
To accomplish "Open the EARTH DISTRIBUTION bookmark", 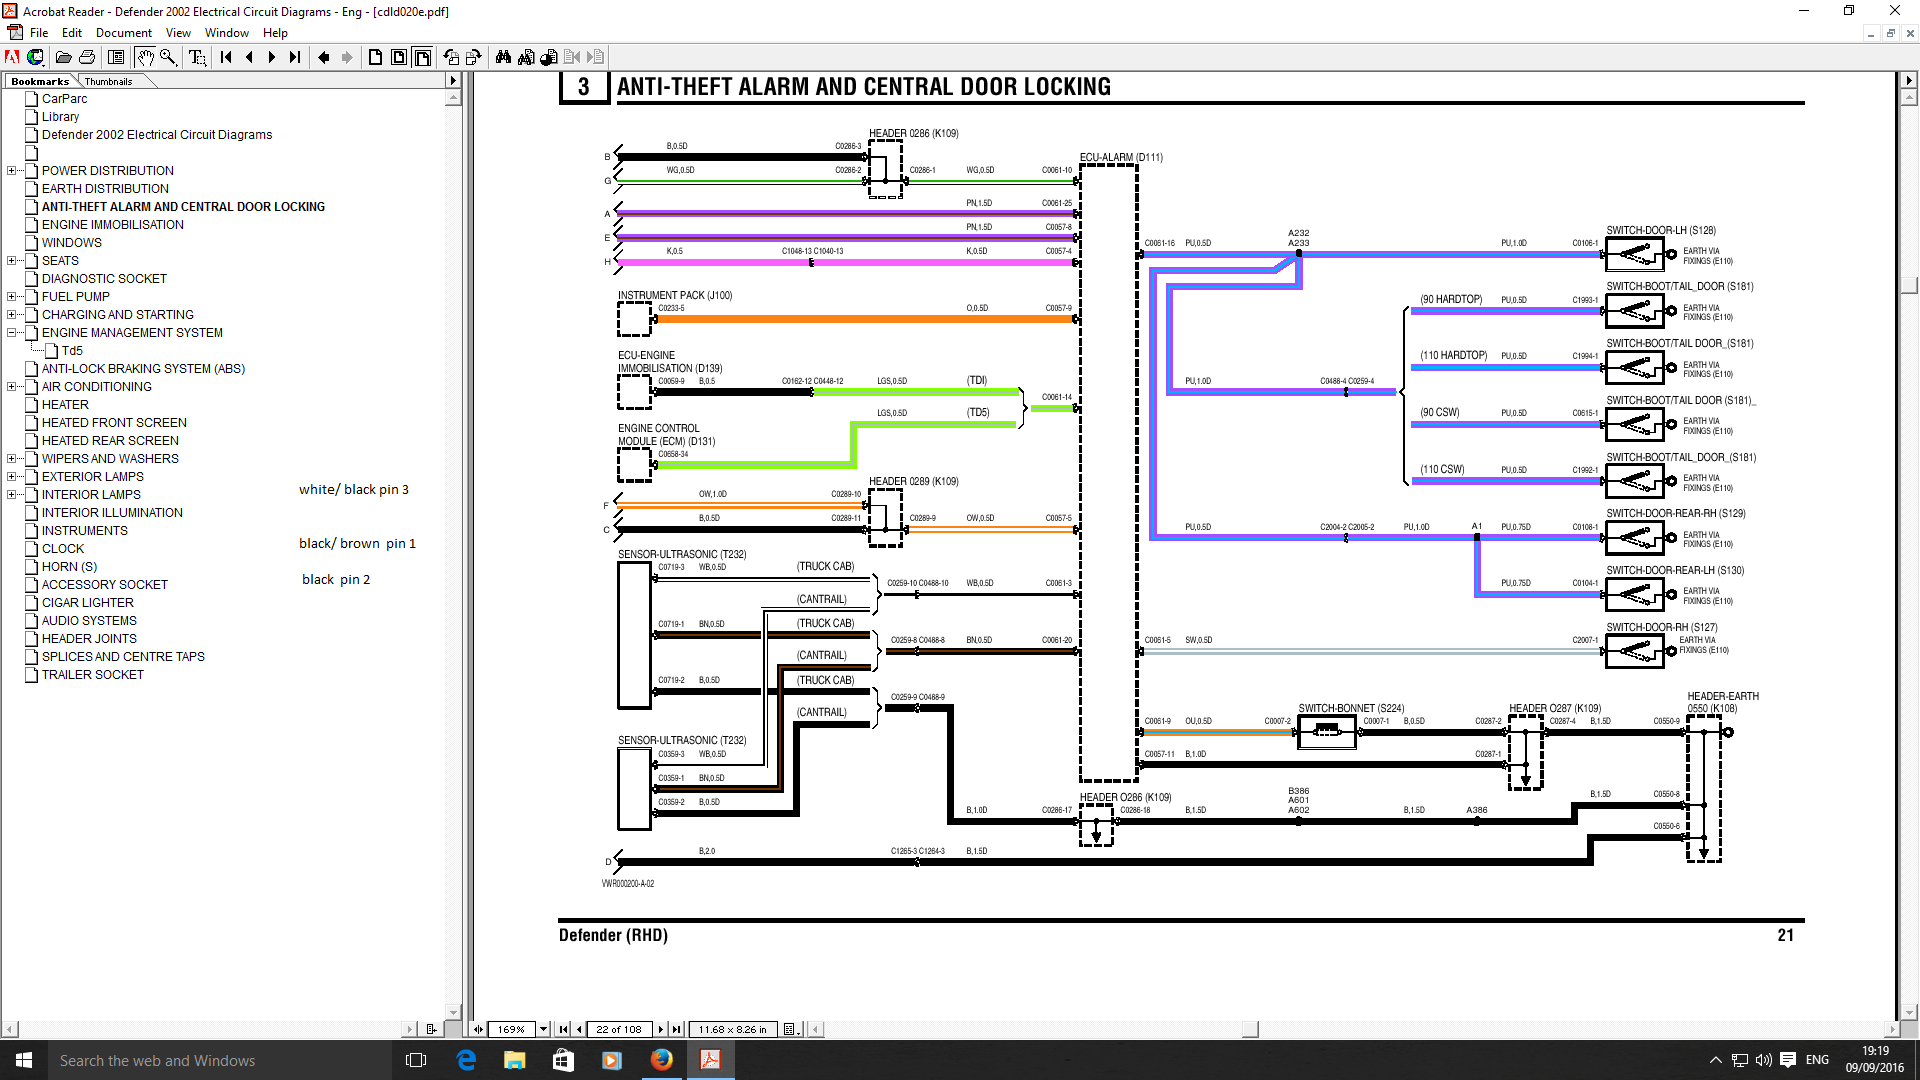I will coord(105,189).
